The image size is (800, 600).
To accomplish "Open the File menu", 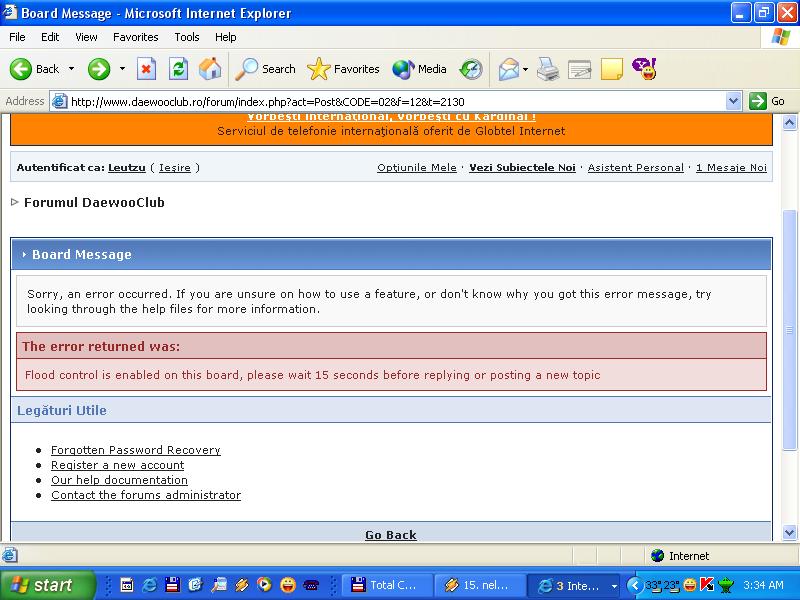I will [17, 37].
